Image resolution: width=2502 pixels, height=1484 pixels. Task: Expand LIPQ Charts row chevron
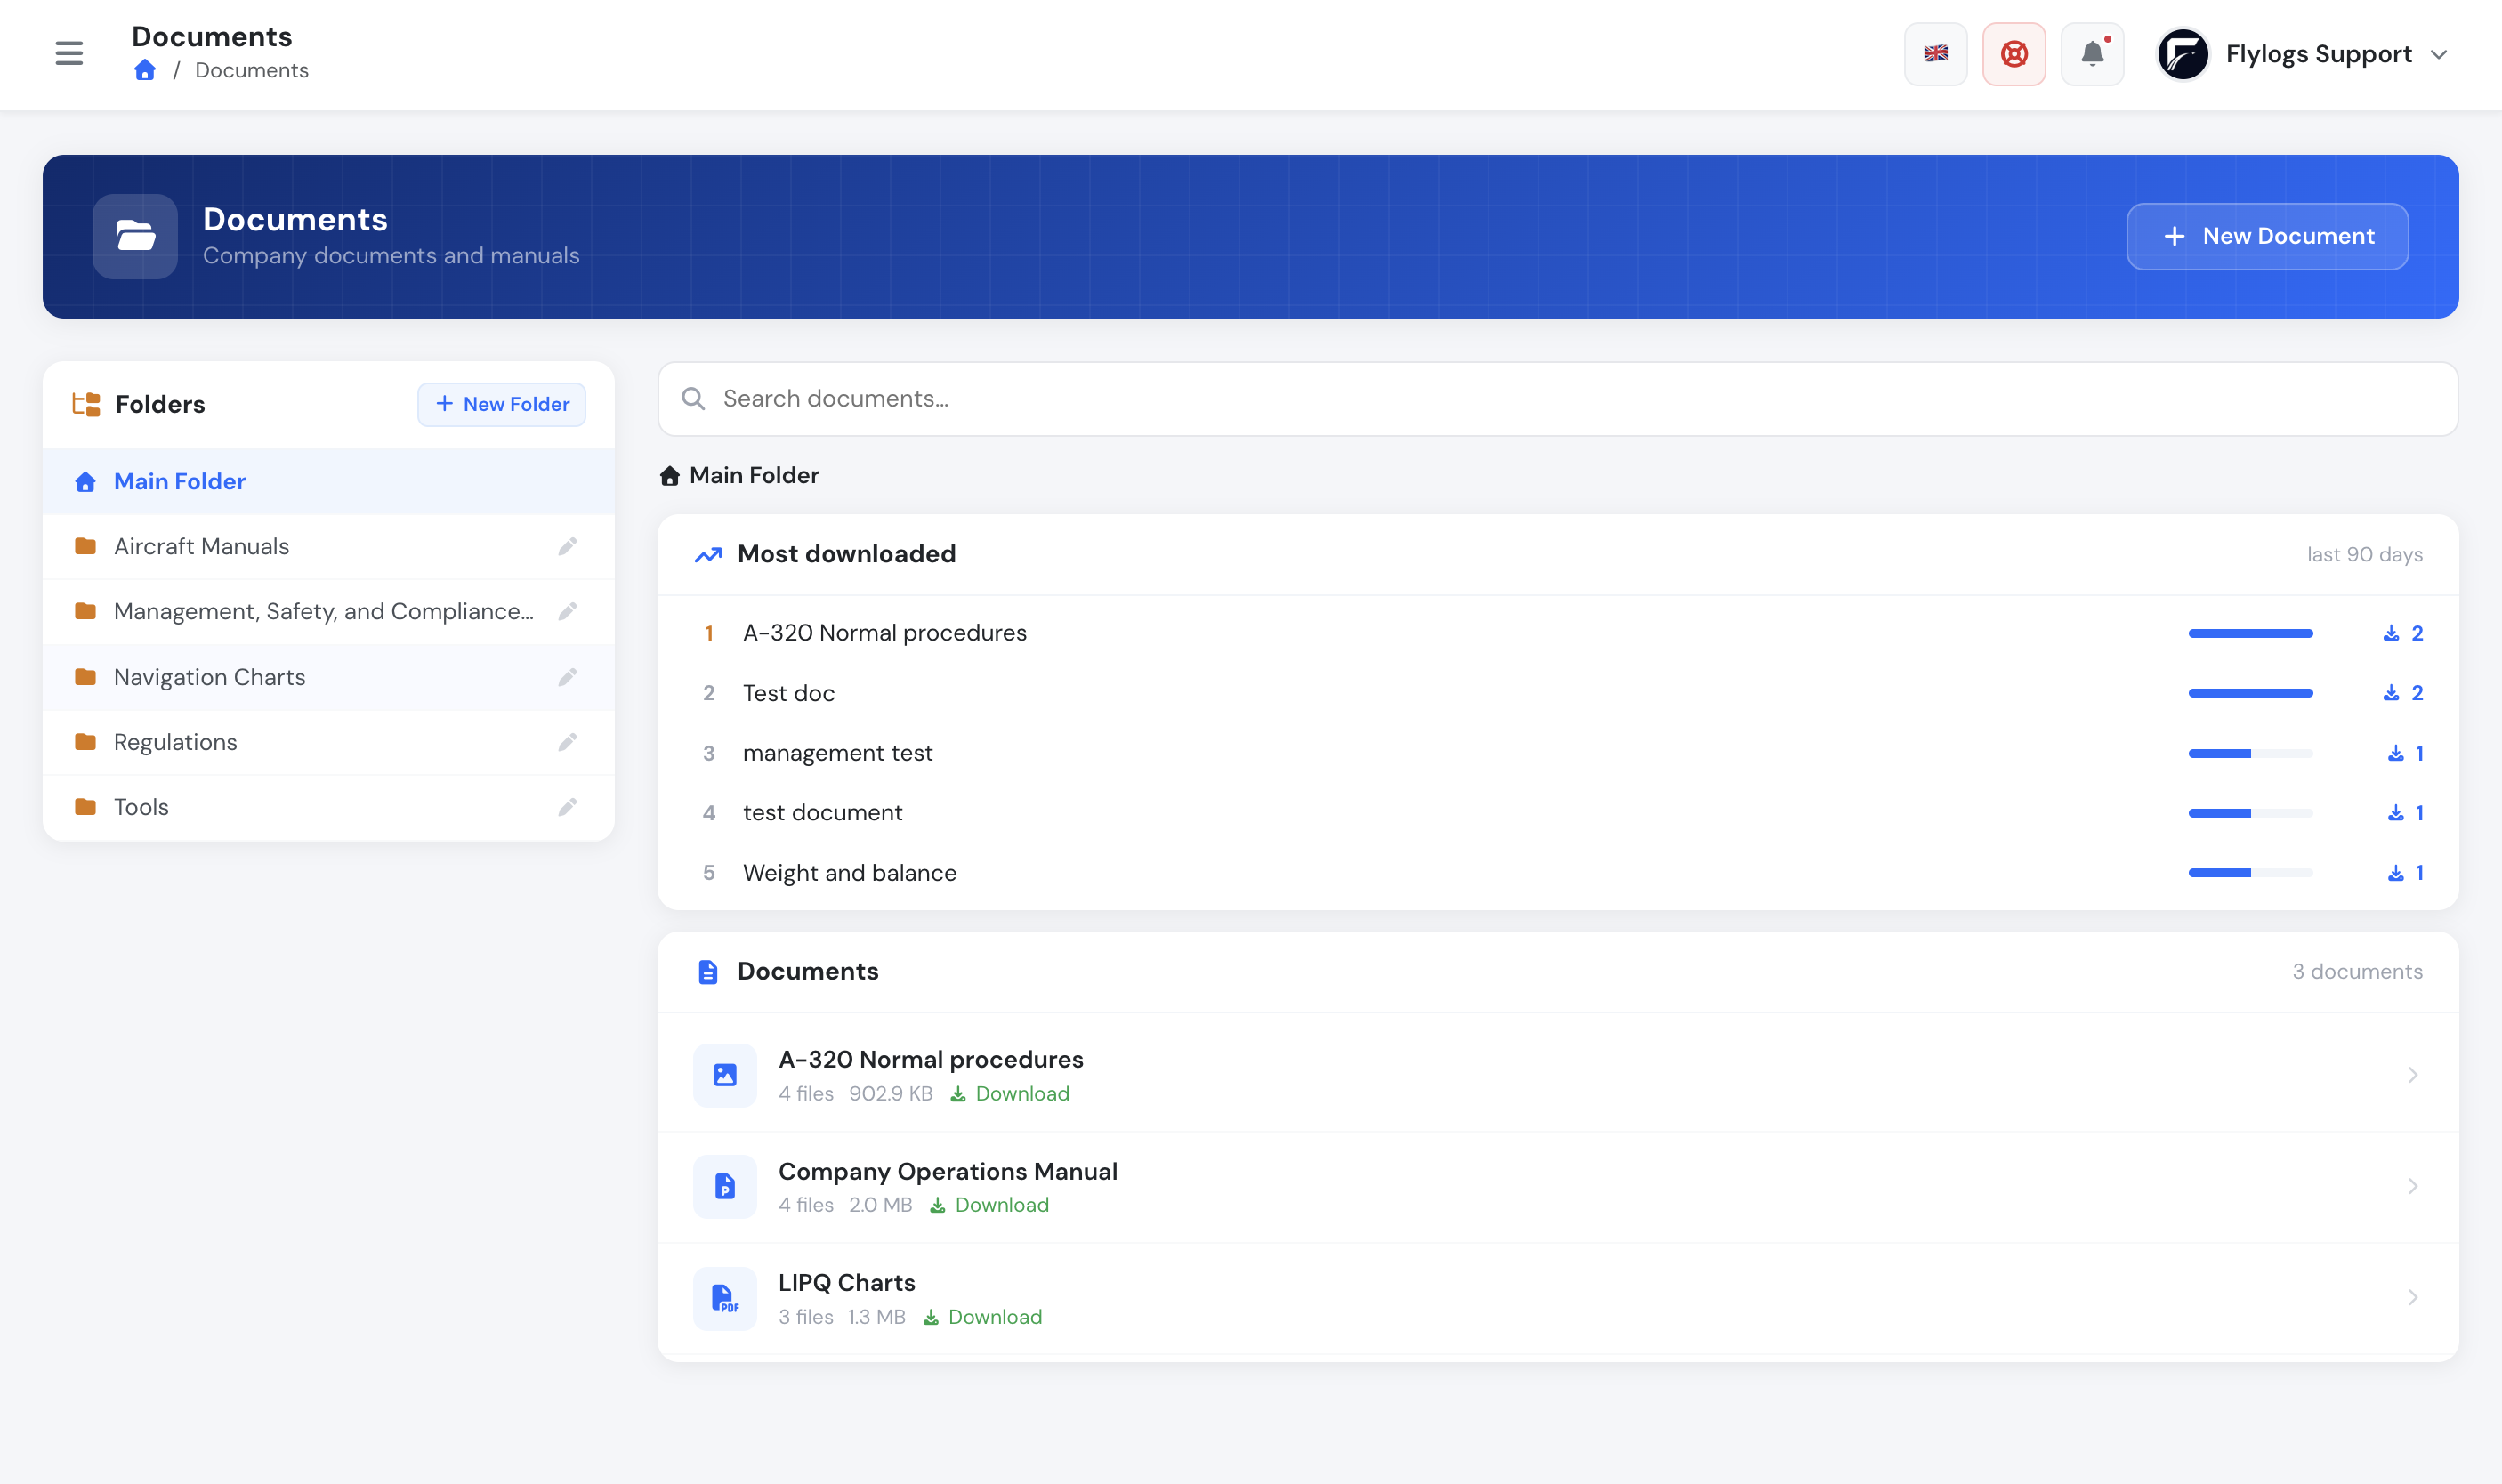2412,1298
